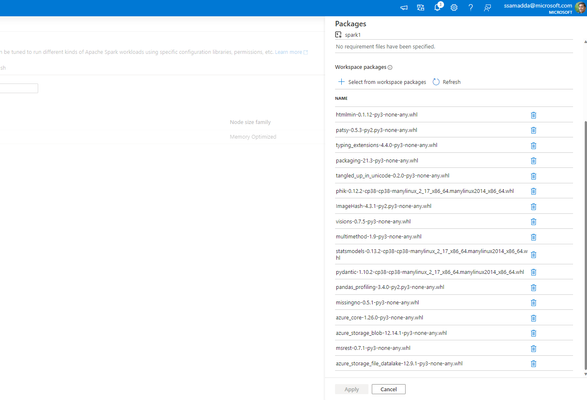Open the feedback icon in header
The width and height of the screenshot is (587, 400).
(487, 7)
